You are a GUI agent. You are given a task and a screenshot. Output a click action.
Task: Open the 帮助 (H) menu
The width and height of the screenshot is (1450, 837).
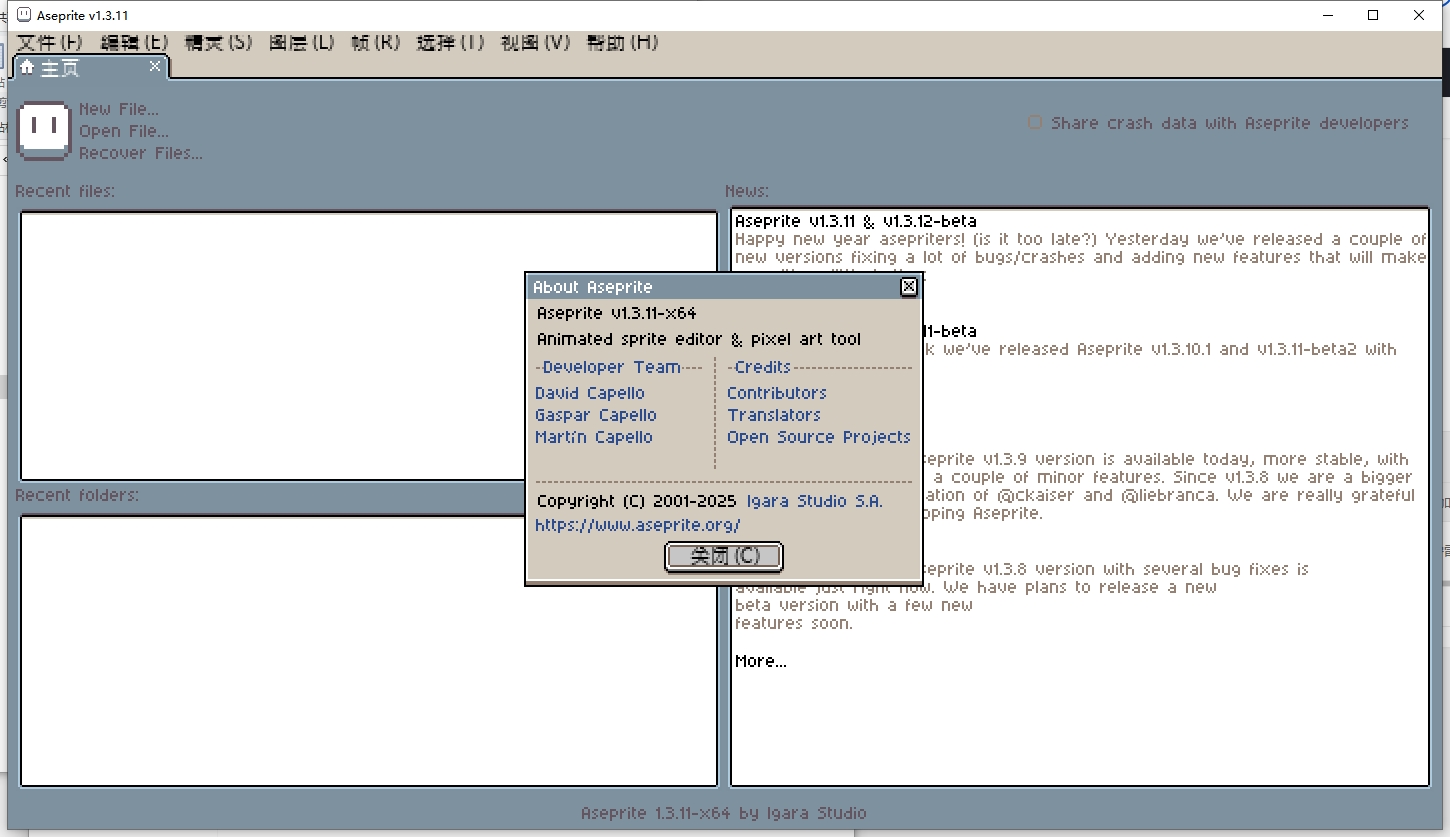click(622, 42)
